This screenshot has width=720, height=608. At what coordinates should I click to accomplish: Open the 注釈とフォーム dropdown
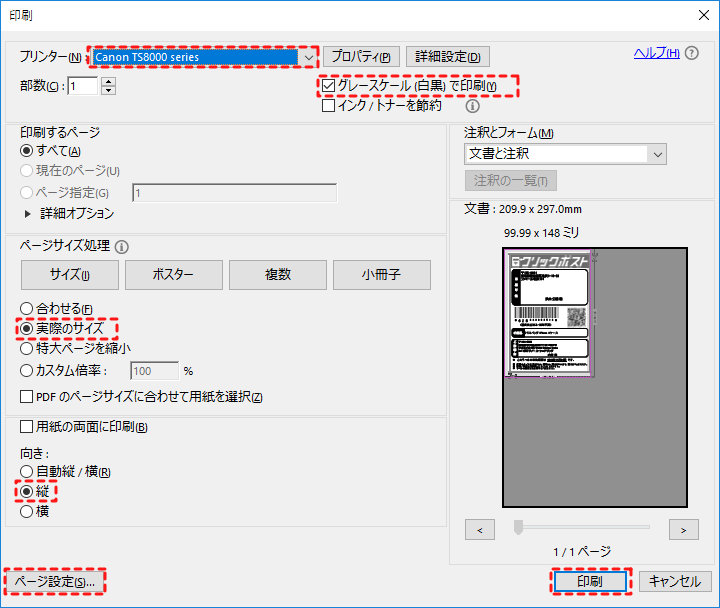coord(656,154)
